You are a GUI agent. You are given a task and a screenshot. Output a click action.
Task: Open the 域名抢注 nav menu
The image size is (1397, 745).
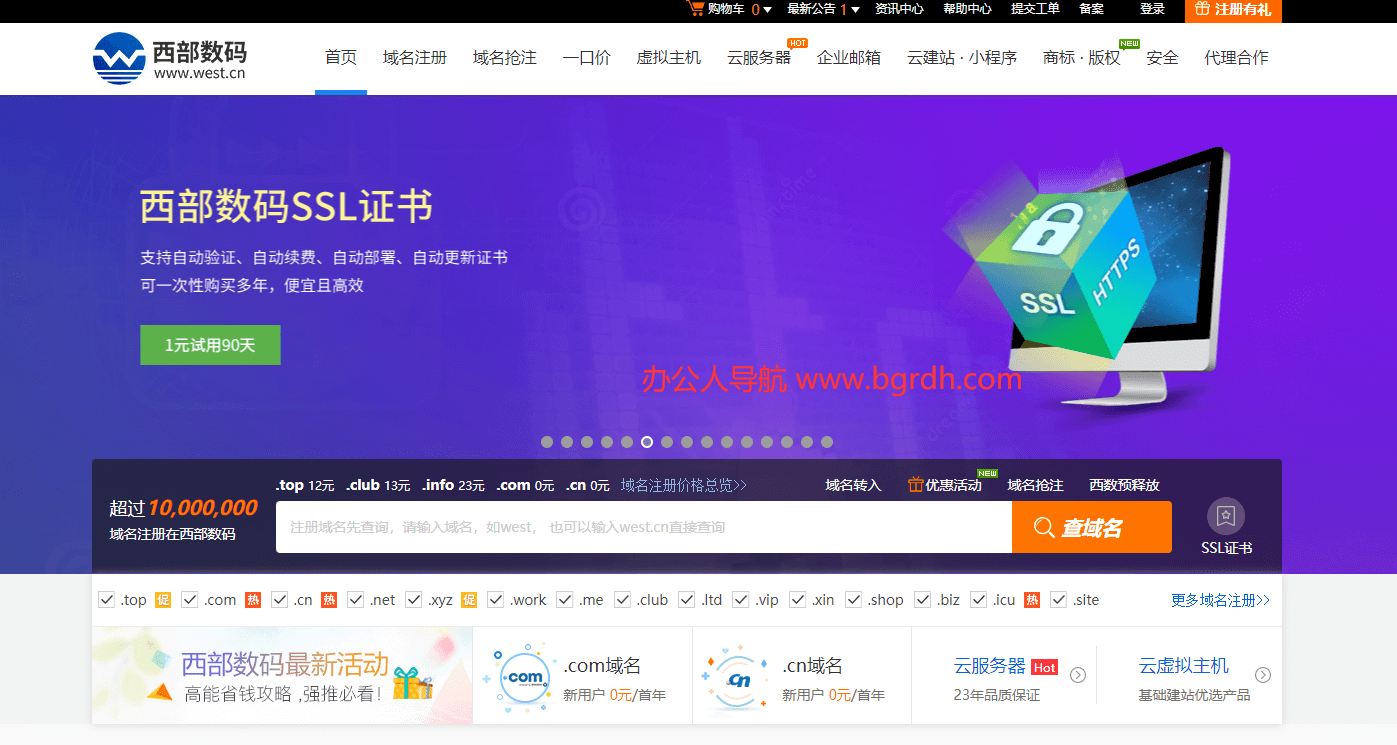(x=505, y=58)
